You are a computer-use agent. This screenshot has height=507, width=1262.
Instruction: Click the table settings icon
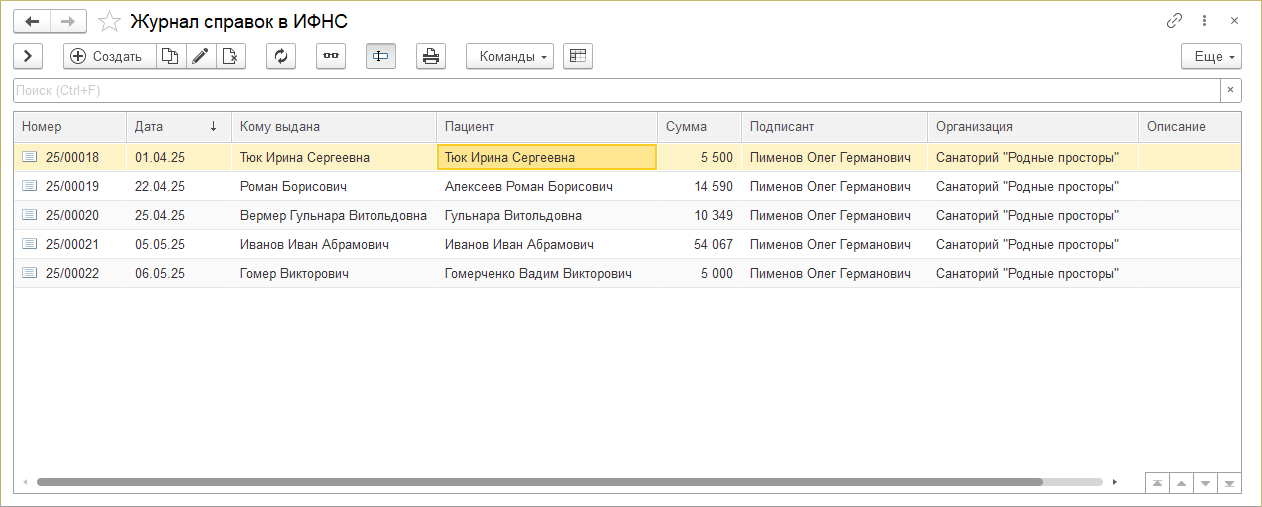coord(578,57)
